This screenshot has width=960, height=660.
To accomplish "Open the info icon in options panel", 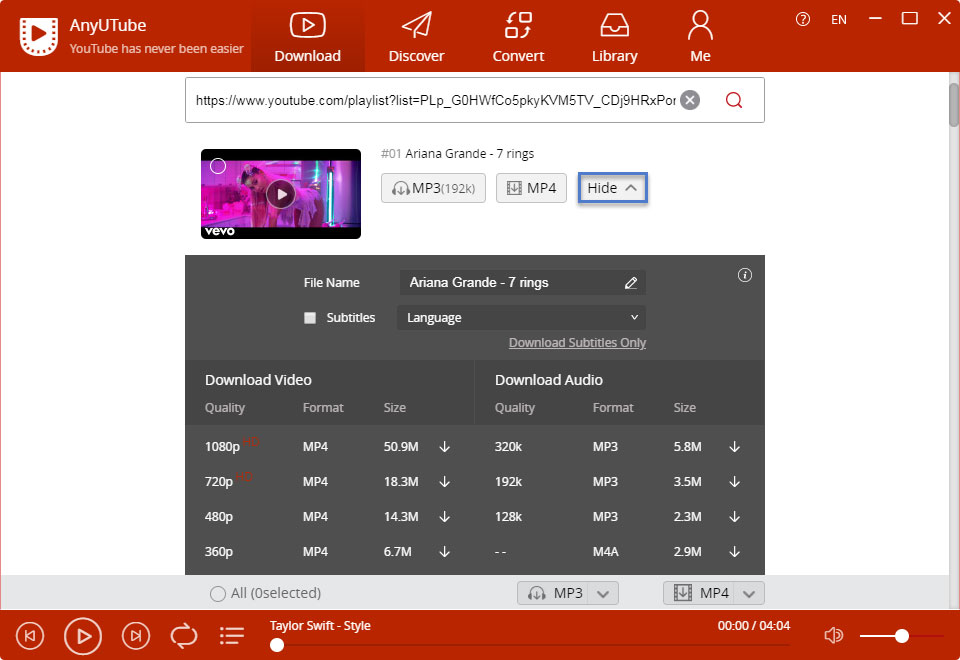I will (x=744, y=275).
